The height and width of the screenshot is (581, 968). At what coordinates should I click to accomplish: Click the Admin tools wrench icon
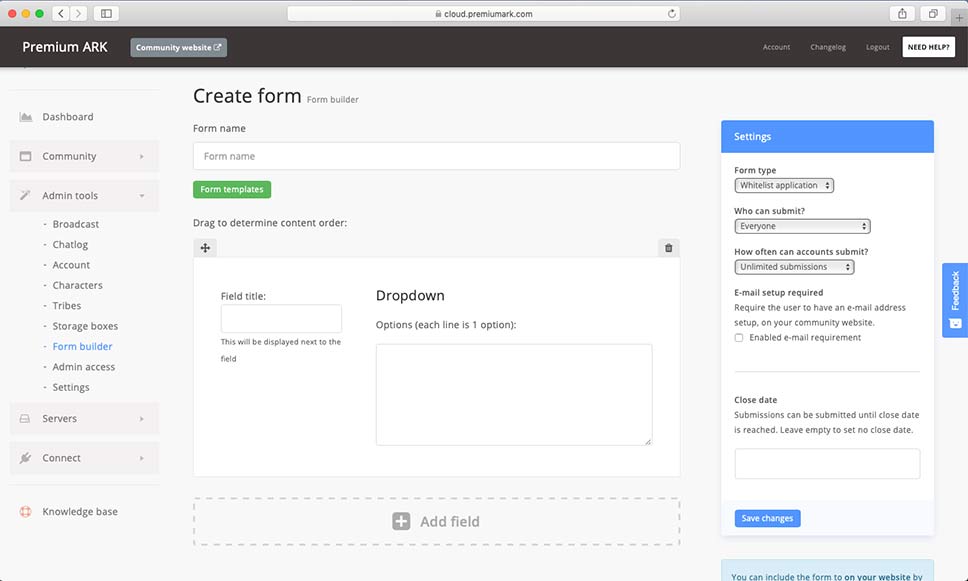click(x=26, y=195)
